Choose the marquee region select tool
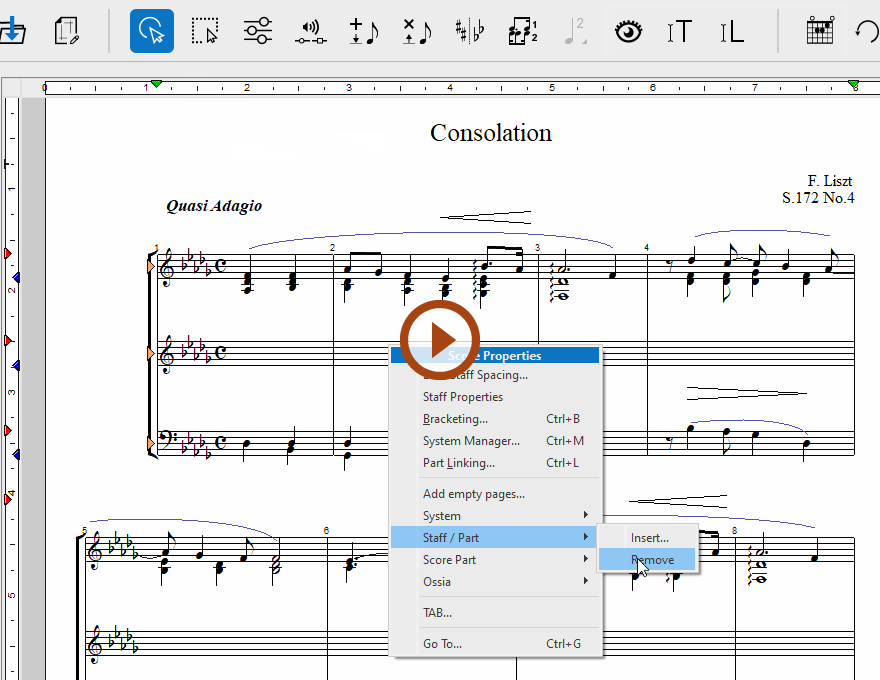This screenshot has width=880, height=680. coord(205,31)
